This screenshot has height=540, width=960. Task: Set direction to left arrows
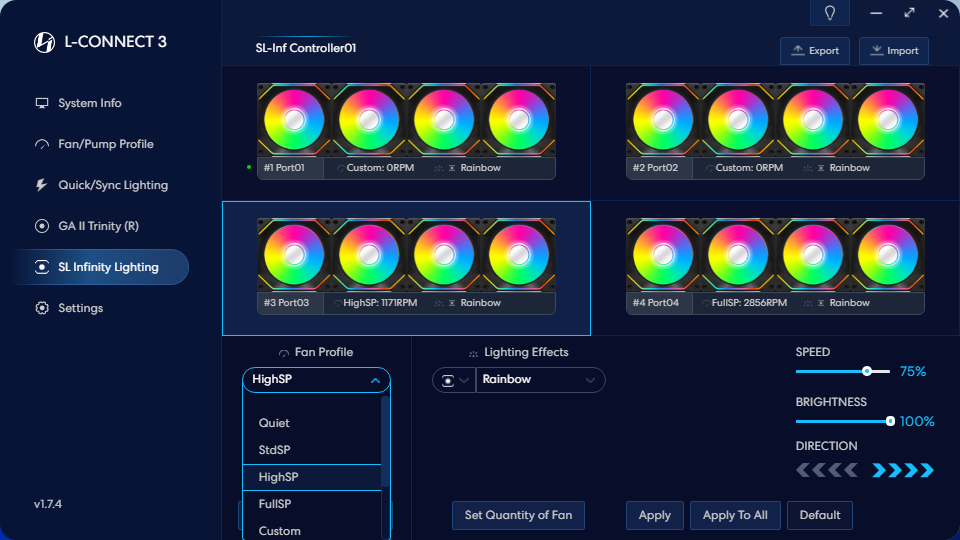tap(827, 470)
